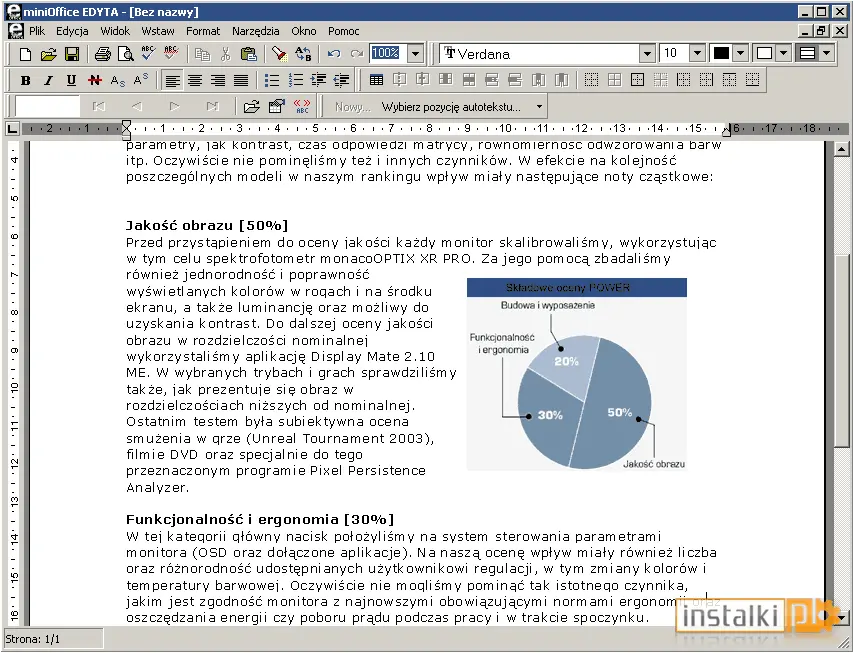Expand the 'Wybierz pozycję autotekstu...' dropdown

[539, 107]
